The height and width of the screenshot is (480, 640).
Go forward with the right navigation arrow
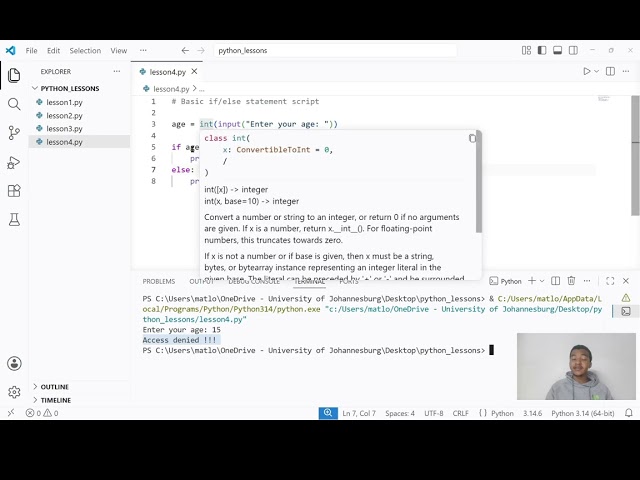(201, 51)
